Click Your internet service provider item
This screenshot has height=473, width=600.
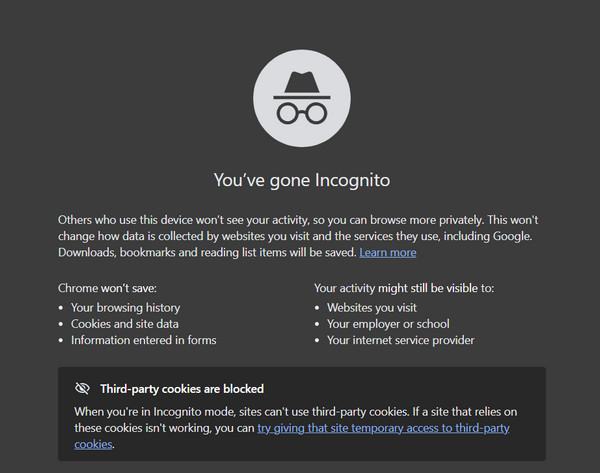coord(400,340)
